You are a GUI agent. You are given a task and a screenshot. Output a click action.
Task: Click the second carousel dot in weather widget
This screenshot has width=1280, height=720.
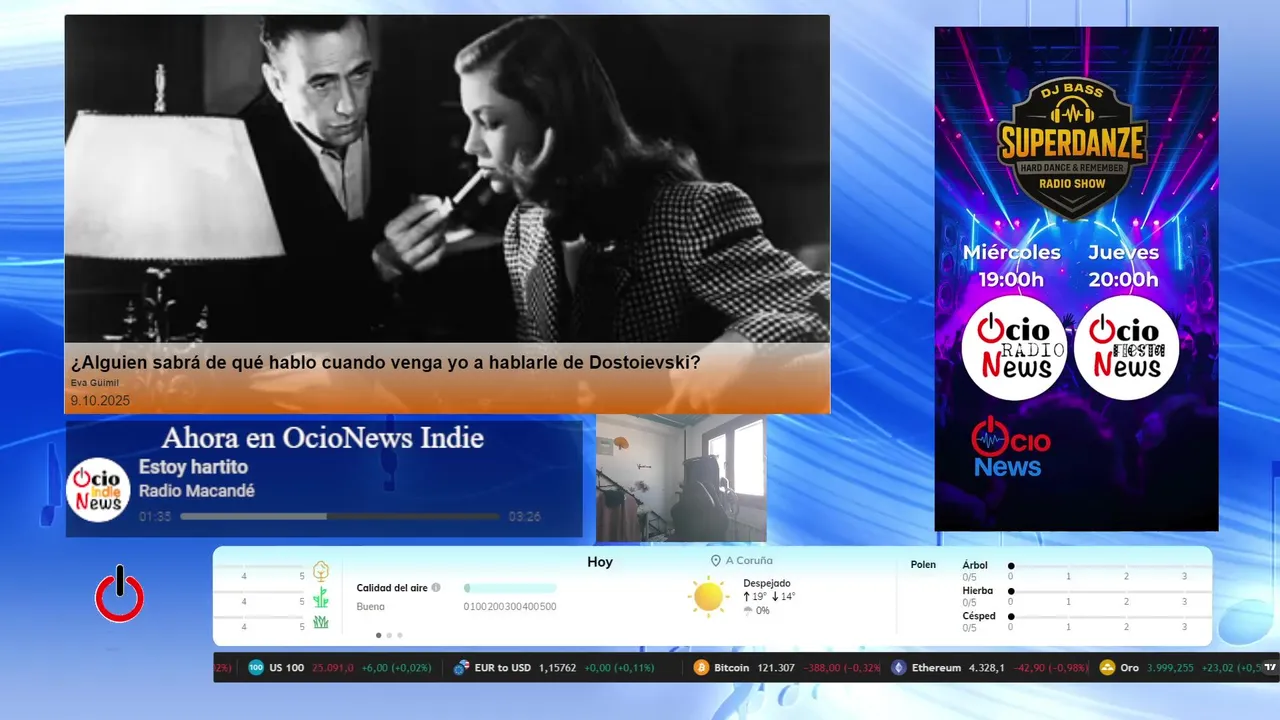389,635
